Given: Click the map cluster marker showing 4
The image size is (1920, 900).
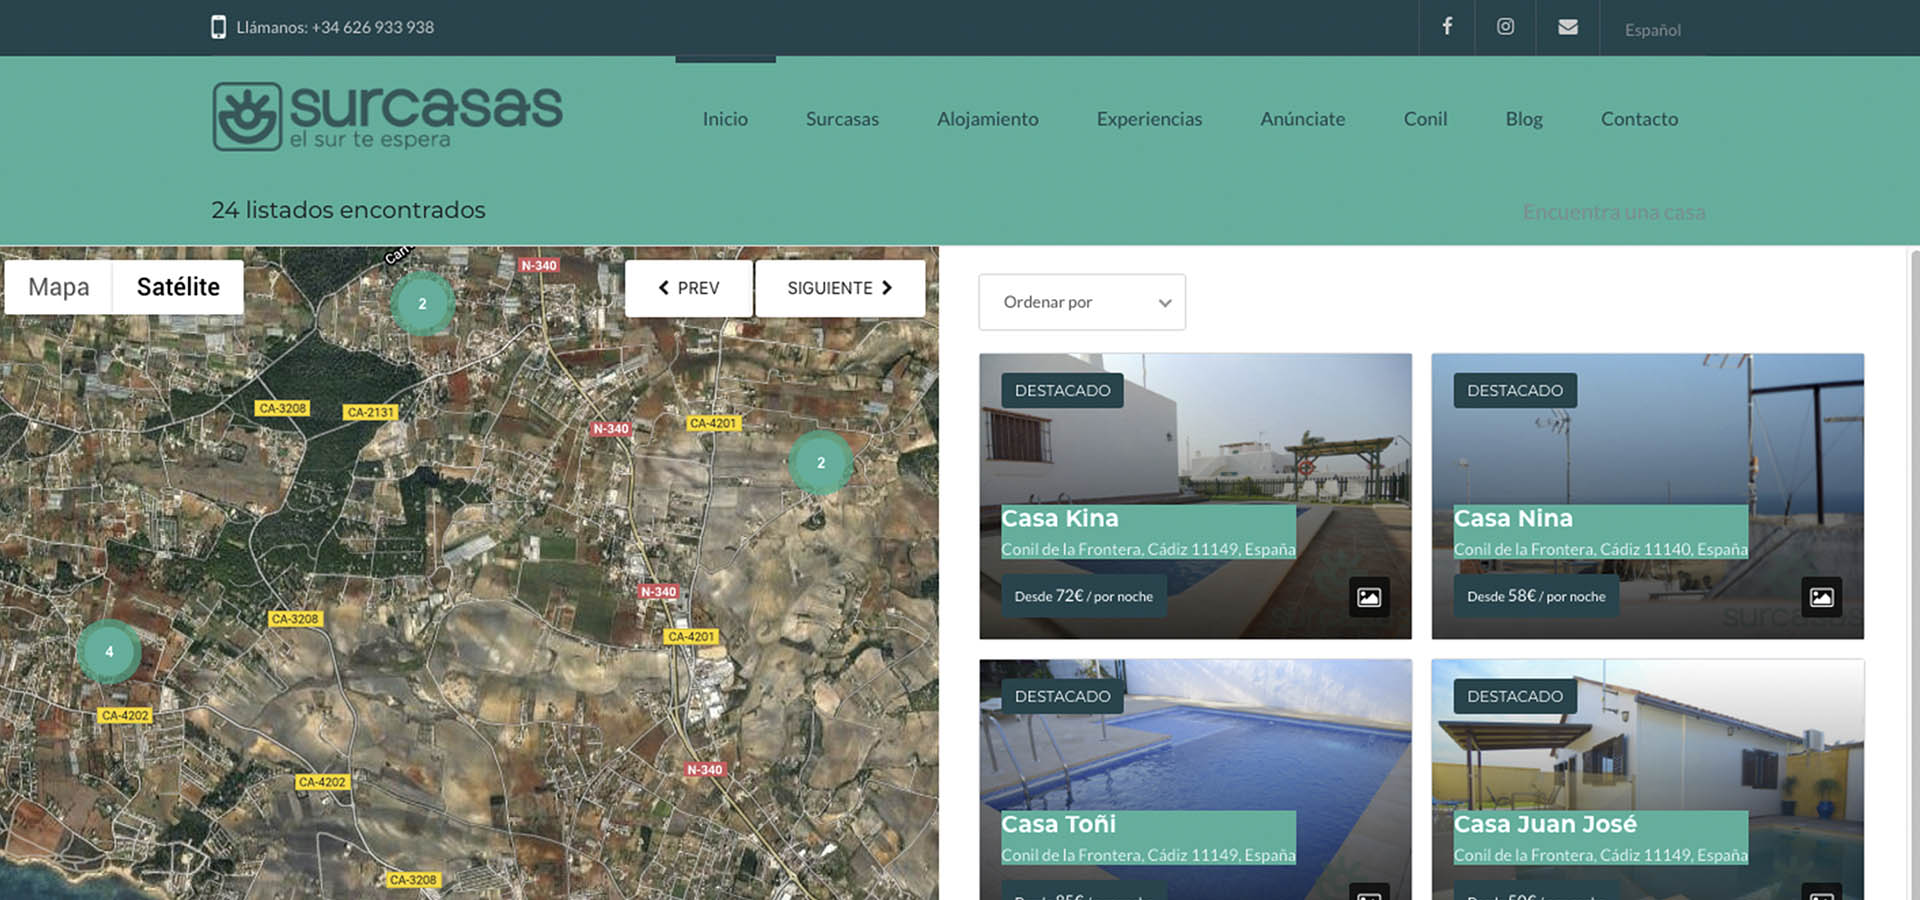Looking at the screenshot, I should [109, 651].
